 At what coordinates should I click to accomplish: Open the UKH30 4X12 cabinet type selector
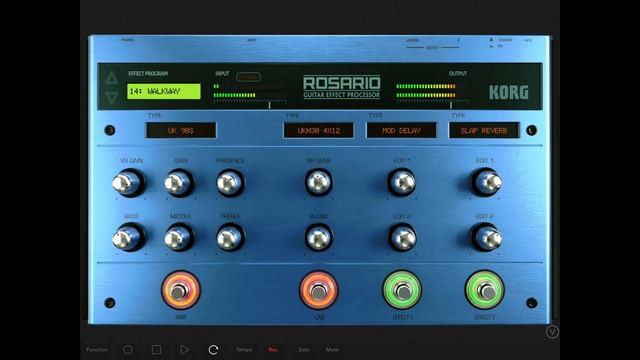pyautogui.click(x=319, y=131)
